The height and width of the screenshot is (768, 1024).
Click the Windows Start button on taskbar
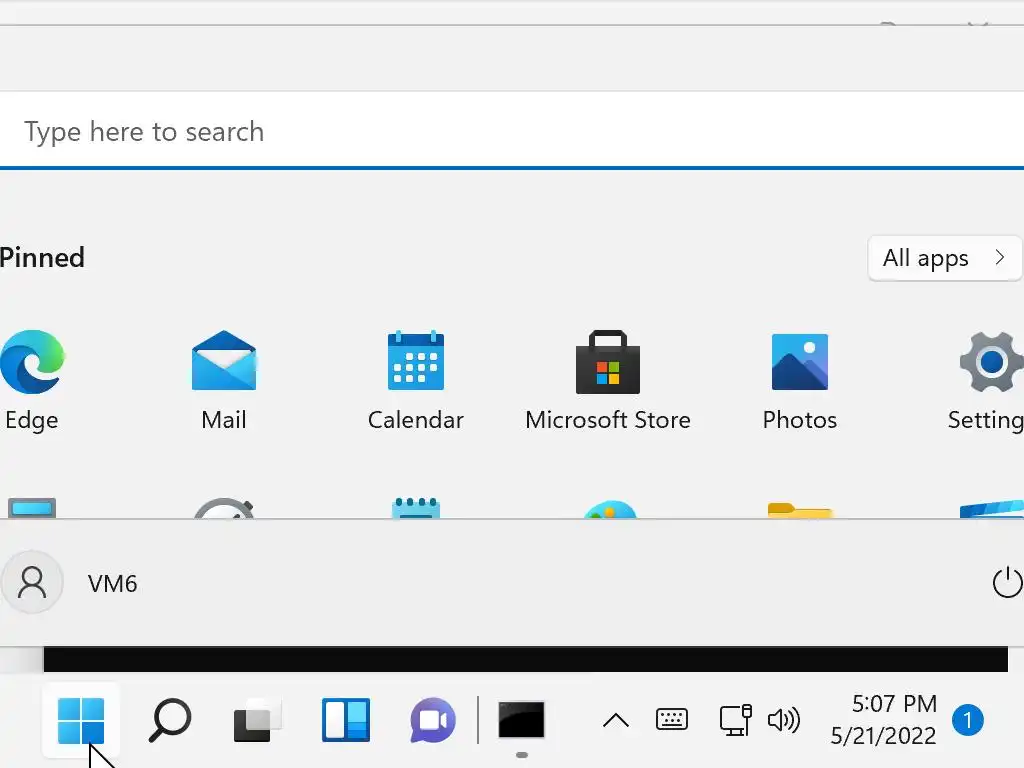(x=81, y=720)
